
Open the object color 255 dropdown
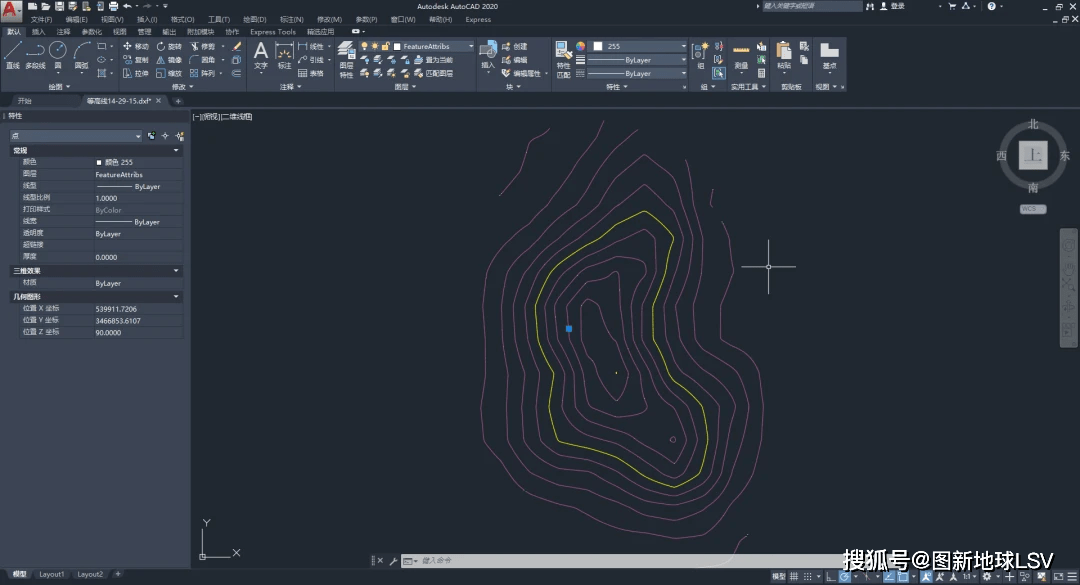tap(639, 46)
